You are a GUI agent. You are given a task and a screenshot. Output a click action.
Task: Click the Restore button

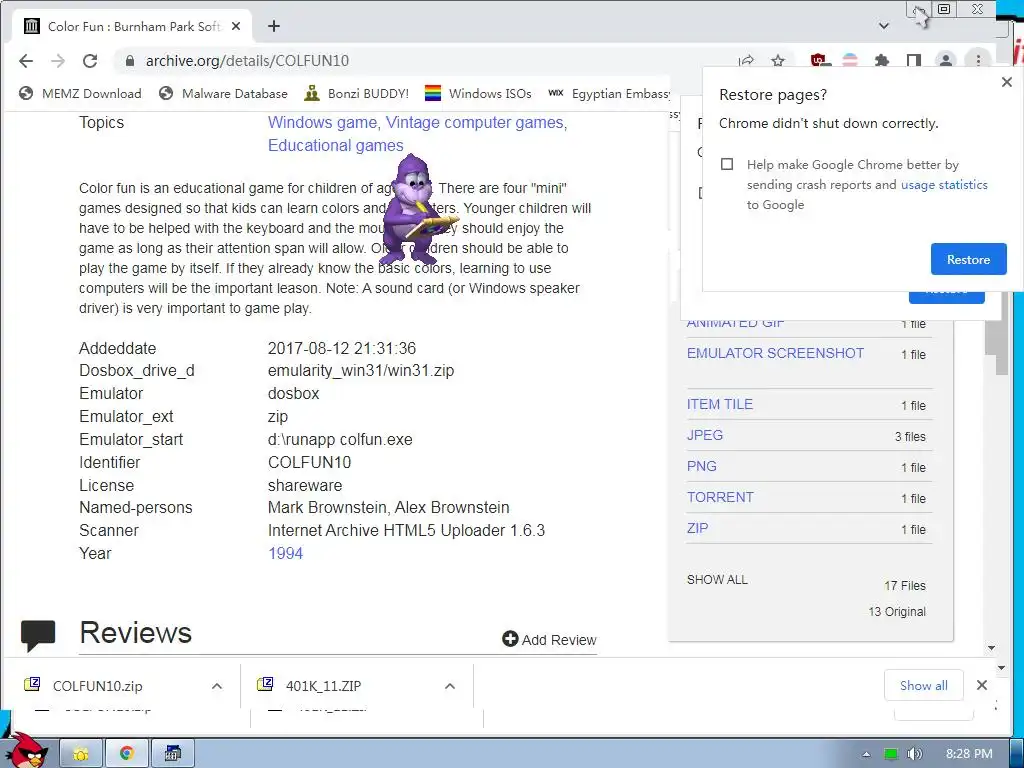tap(968, 259)
